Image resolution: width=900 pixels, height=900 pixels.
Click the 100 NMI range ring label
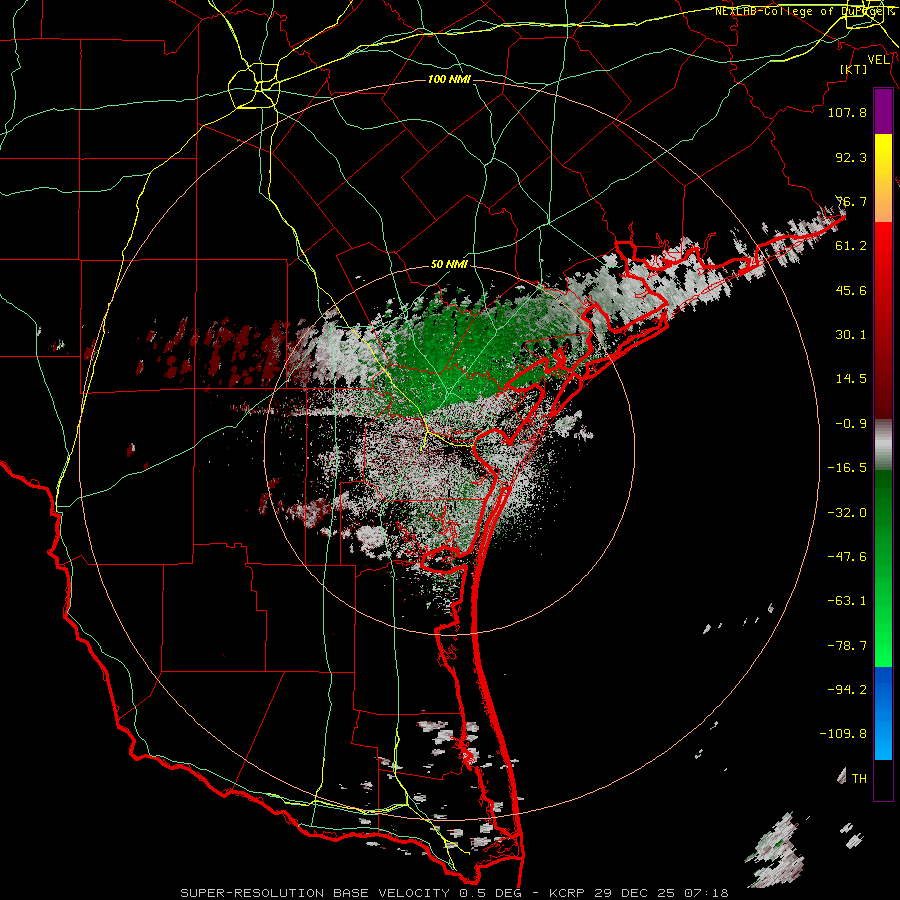(449, 79)
